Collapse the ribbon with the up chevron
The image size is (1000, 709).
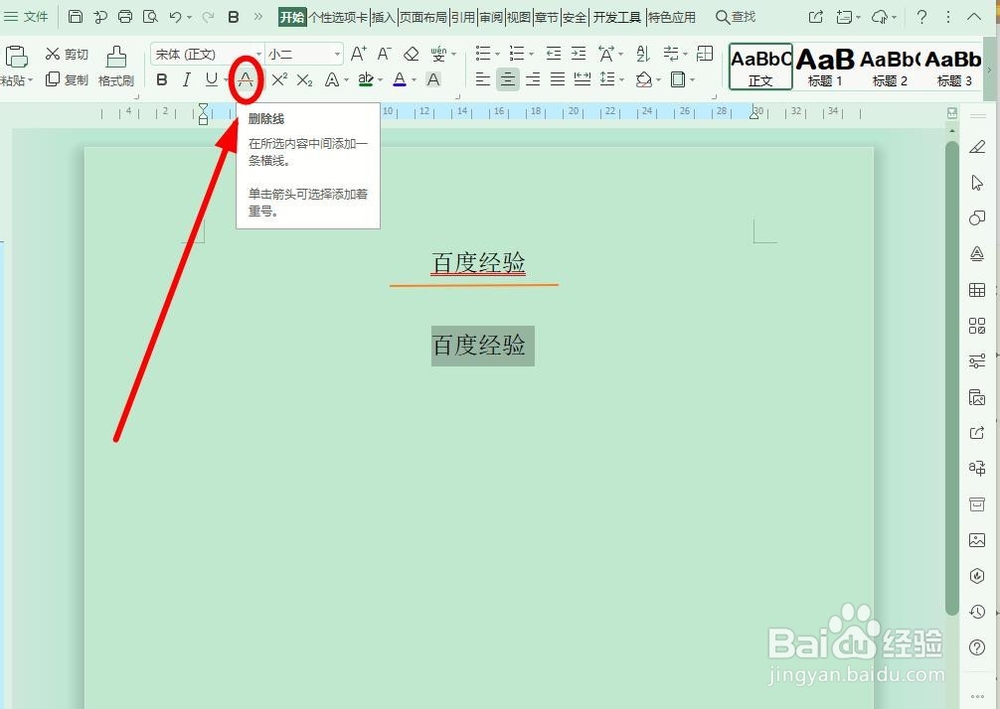(974, 17)
